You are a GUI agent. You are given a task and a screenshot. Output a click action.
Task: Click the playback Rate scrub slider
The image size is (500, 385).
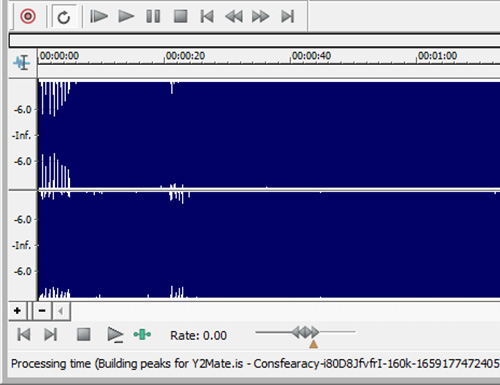(x=305, y=332)
